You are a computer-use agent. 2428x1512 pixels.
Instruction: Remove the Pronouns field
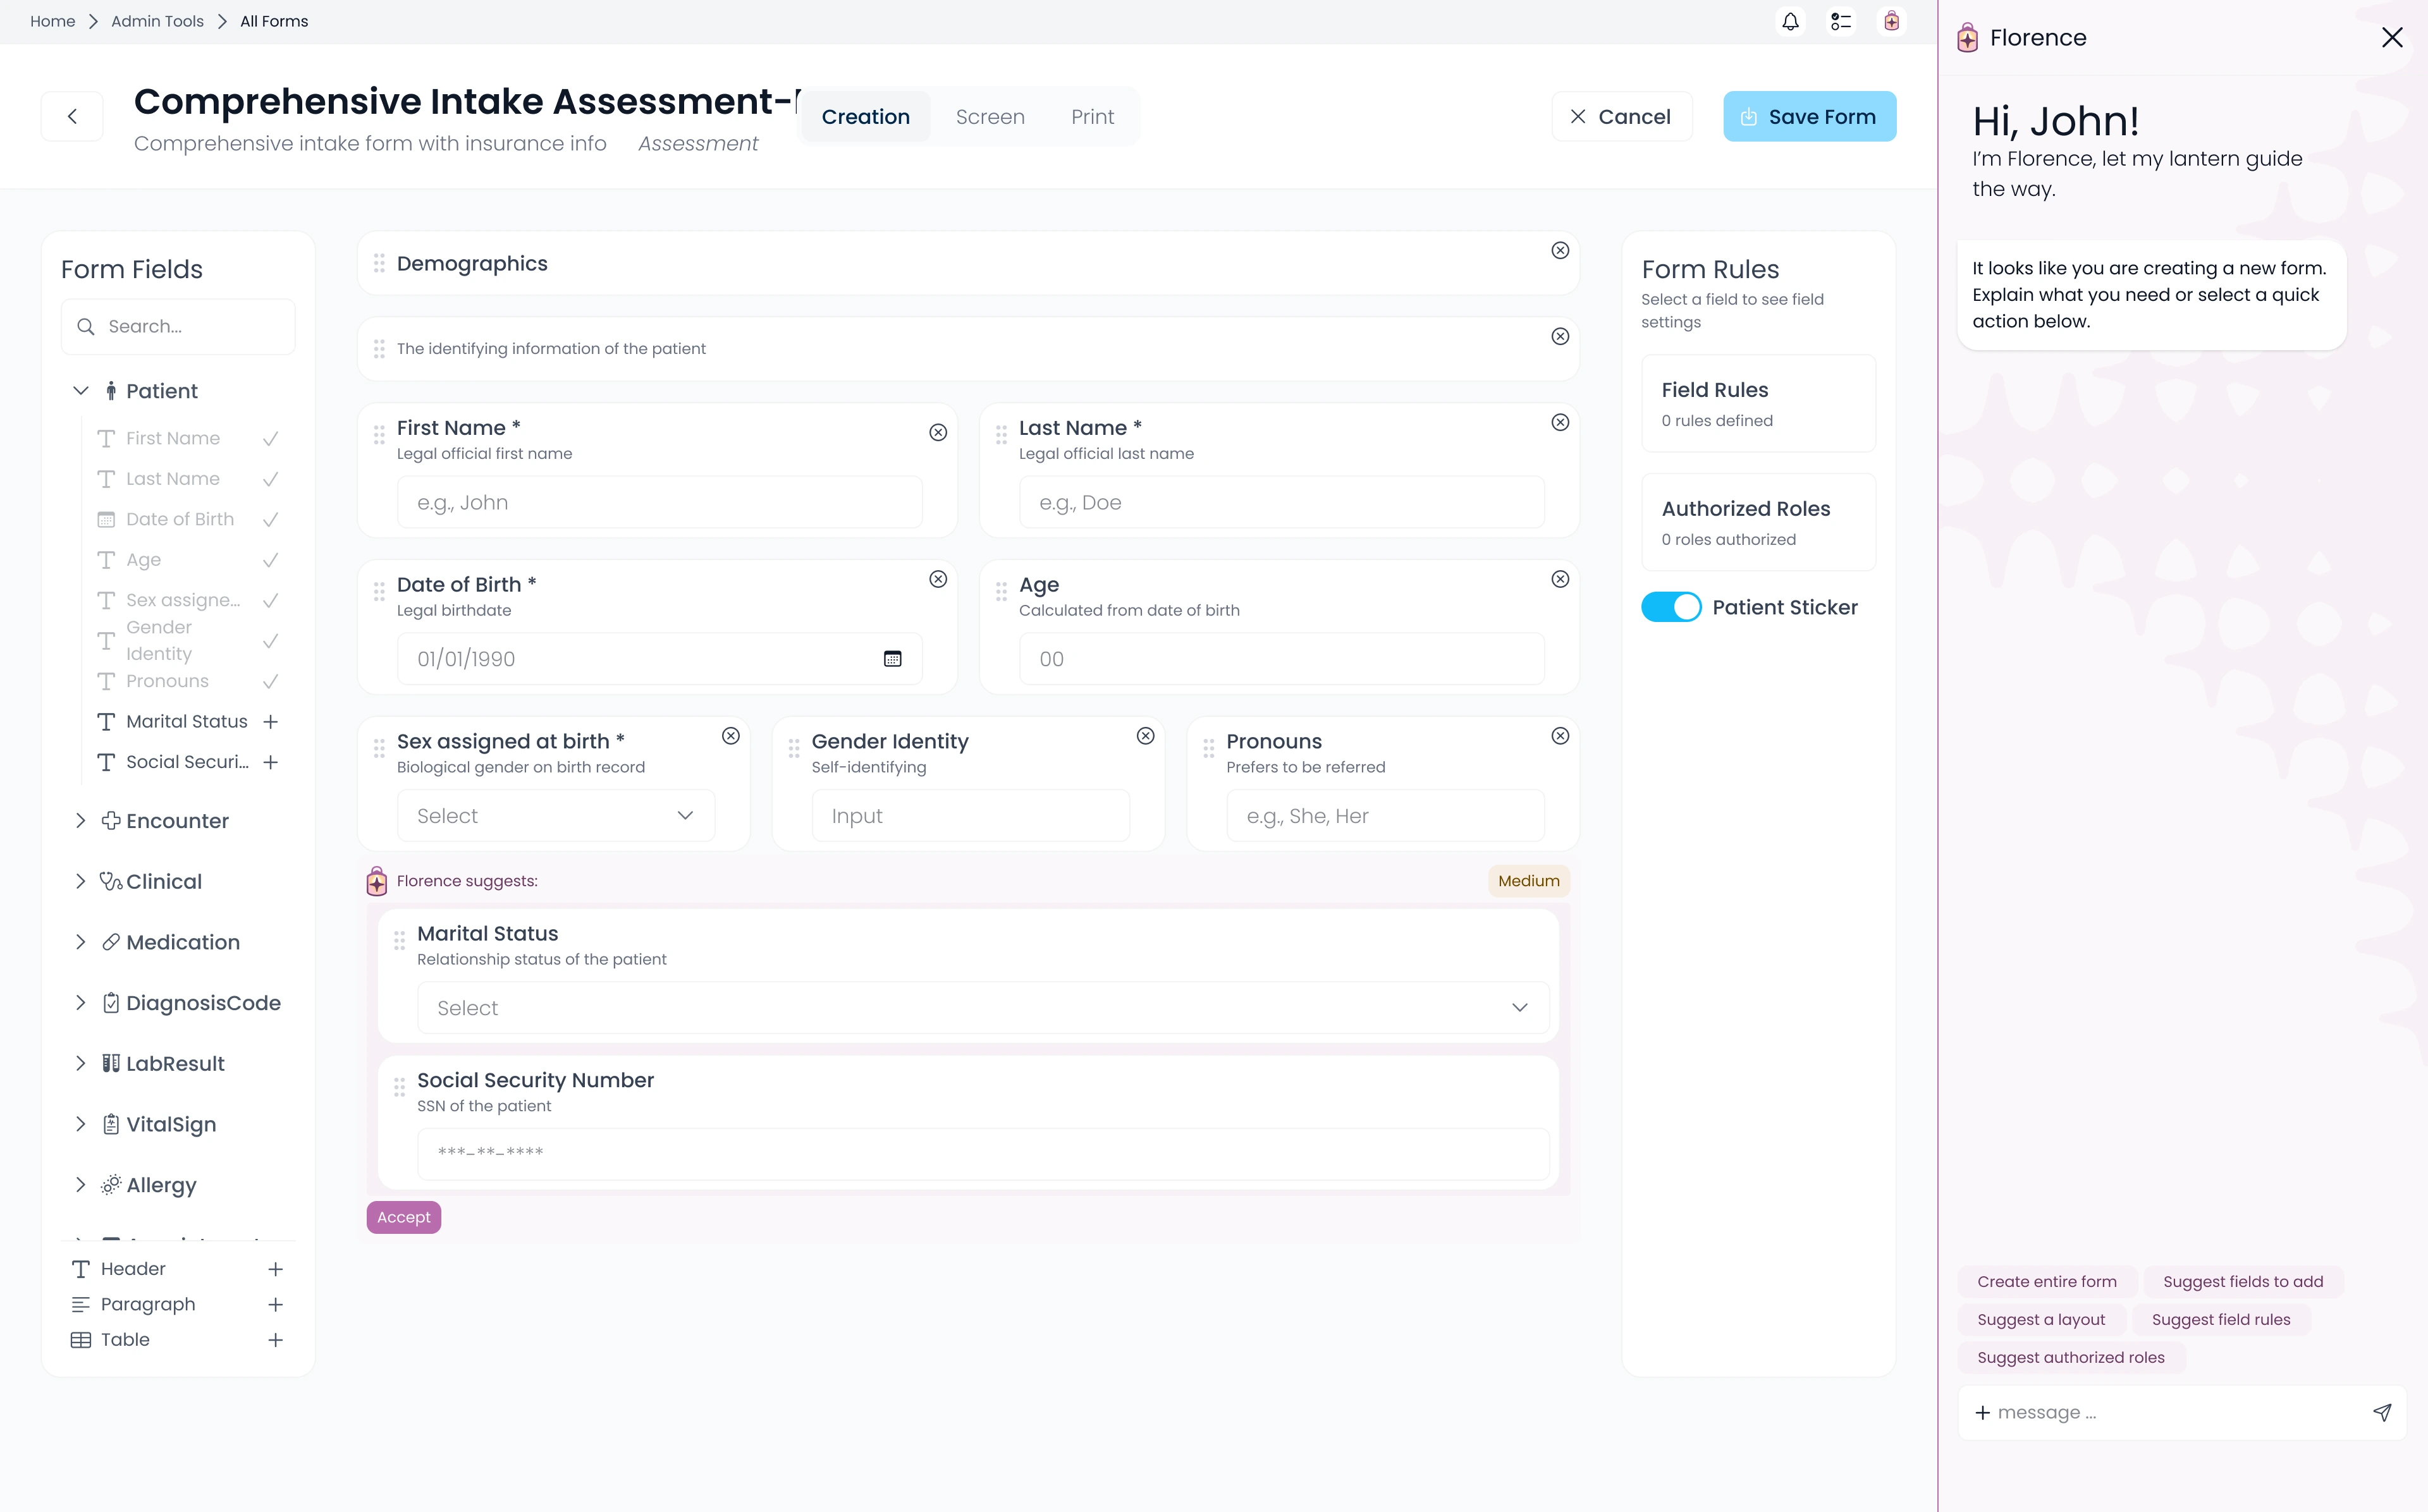pos(1560,736)
